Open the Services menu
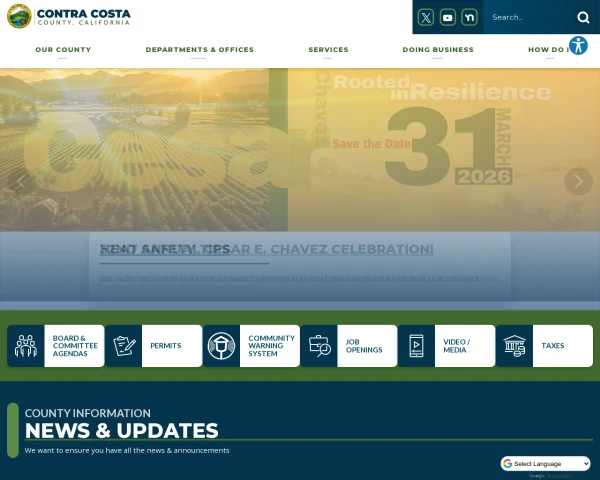 328,50
